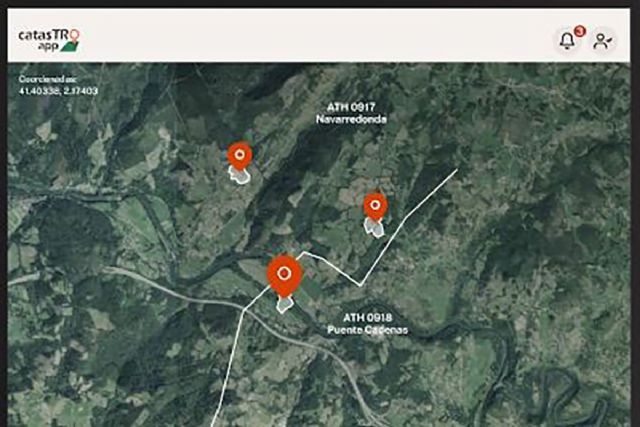Select the eastern map pin

tap(375, 206)
